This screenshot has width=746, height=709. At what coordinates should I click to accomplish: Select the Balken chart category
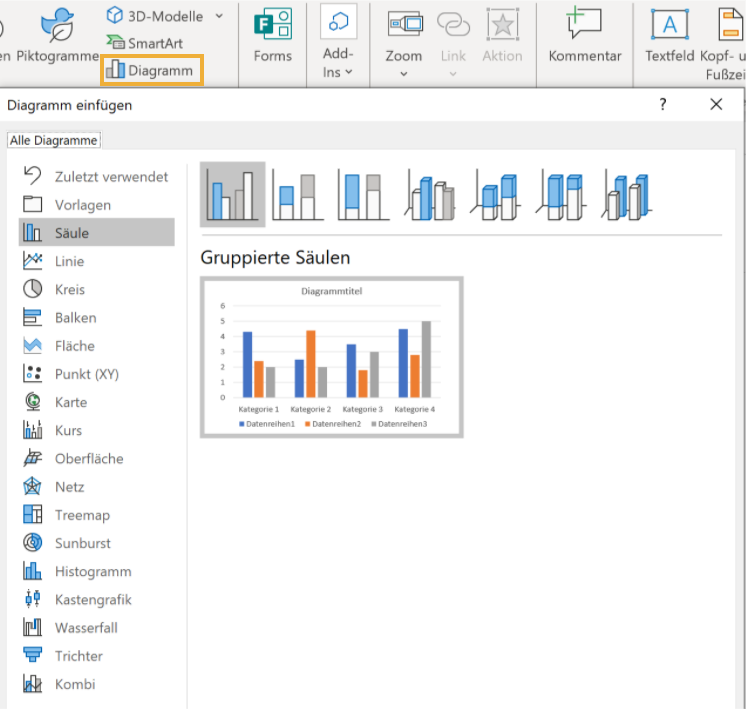96,317
